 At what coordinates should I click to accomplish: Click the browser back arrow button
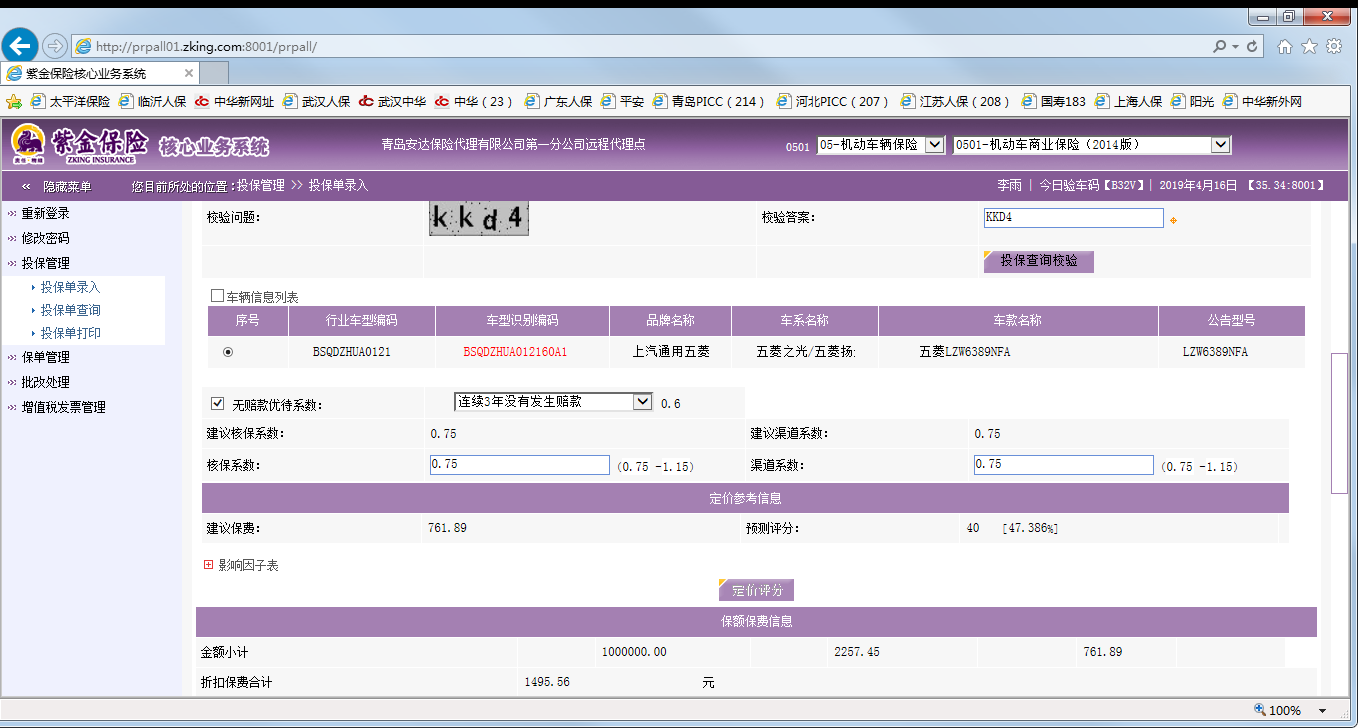[x=20, y=46]
